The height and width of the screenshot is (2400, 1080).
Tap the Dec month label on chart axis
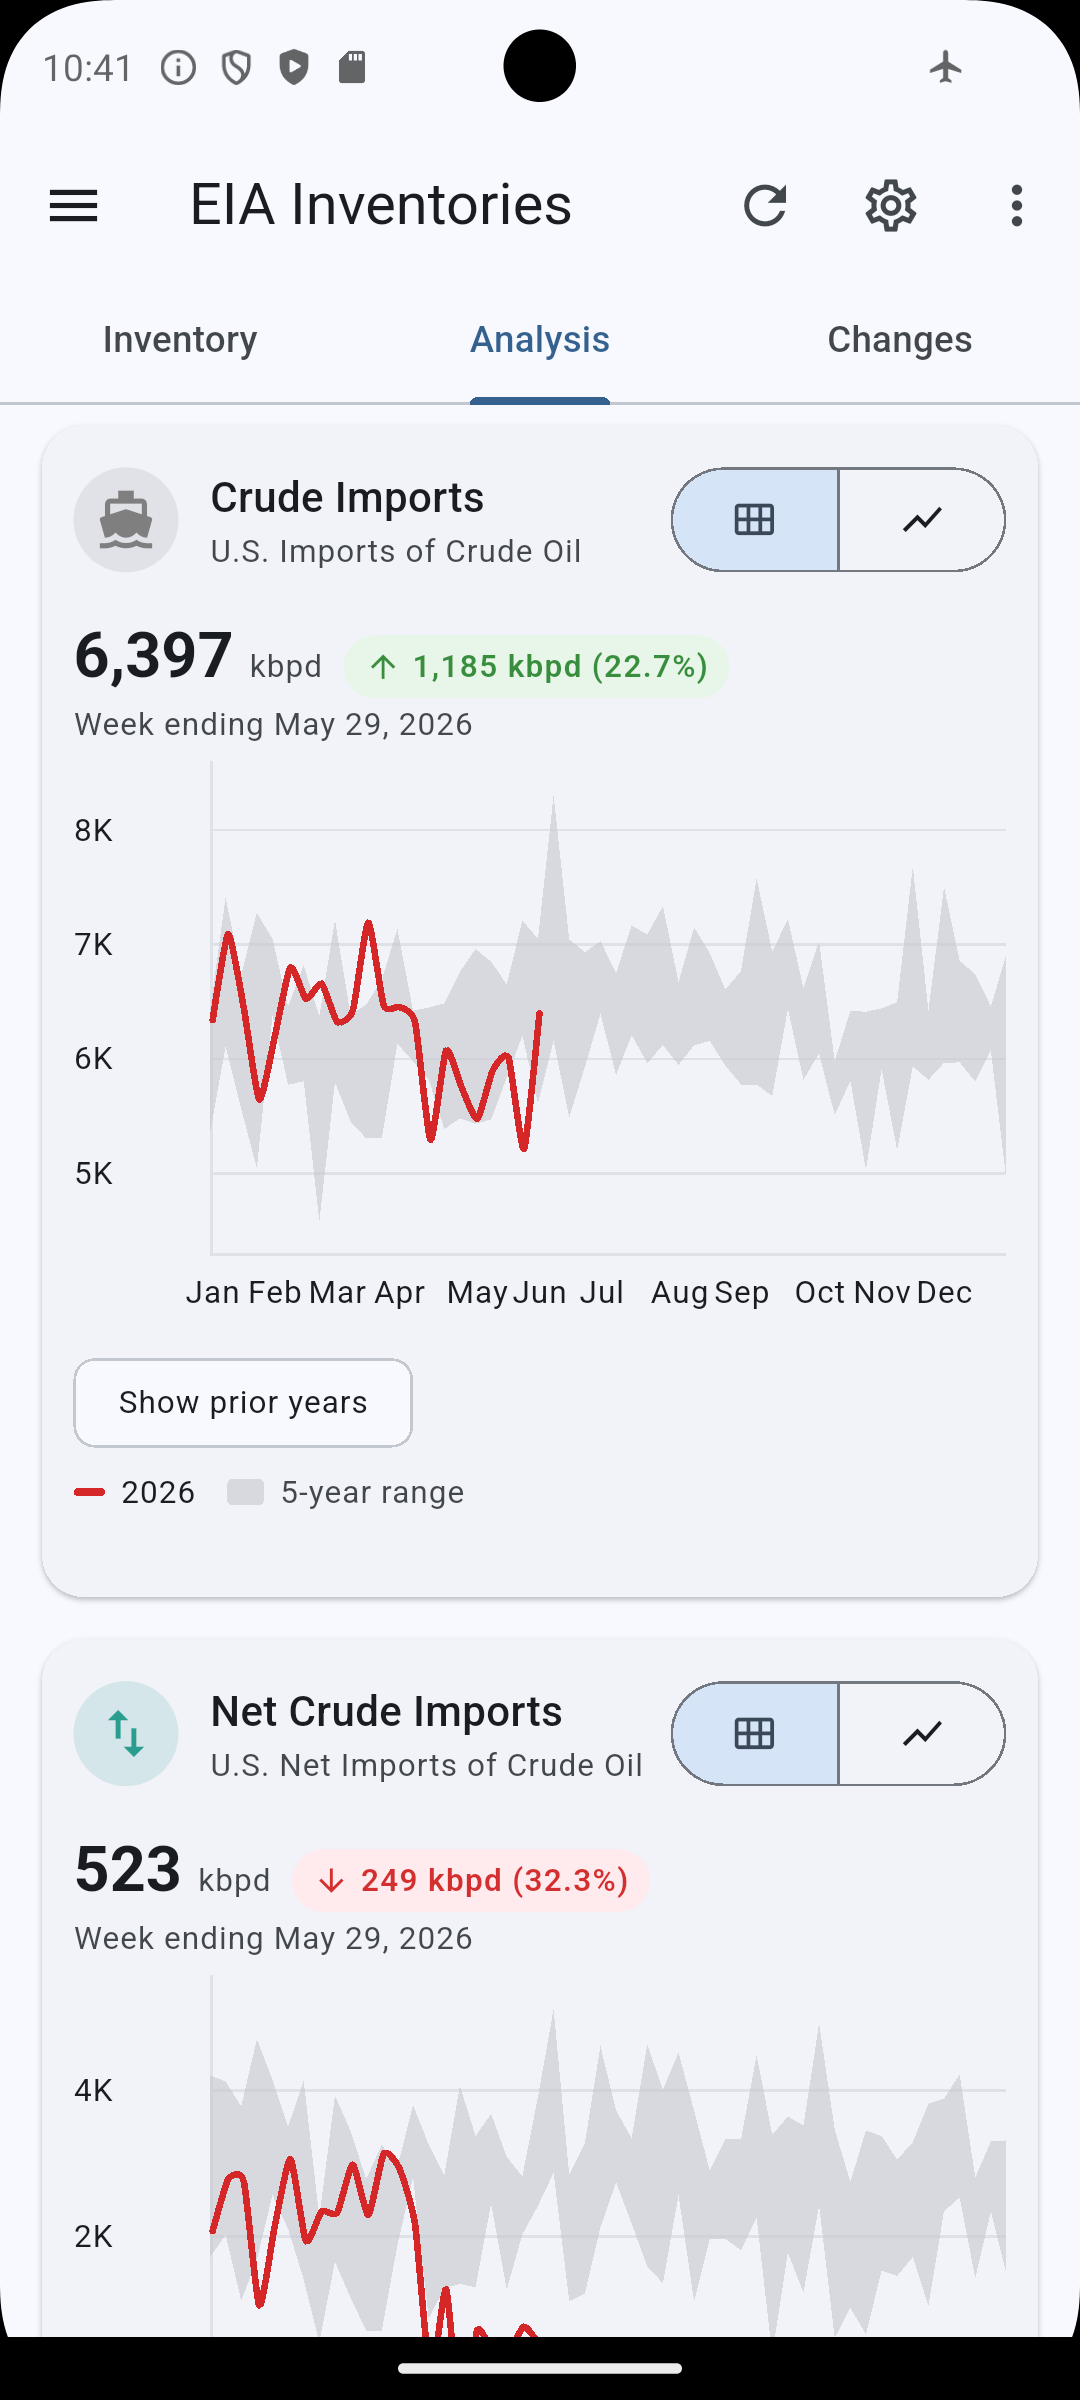pyautogui.click(x=944, y=1292)
